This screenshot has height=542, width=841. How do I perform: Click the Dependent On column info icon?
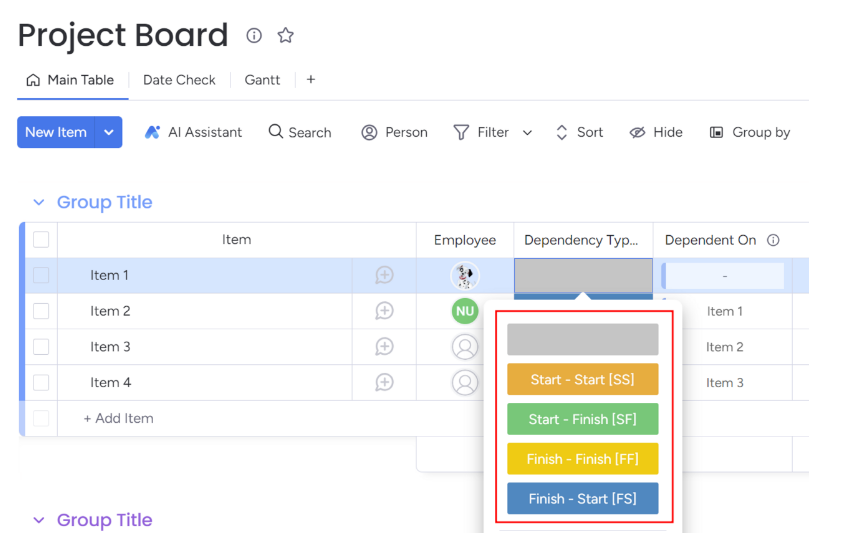point(773,240)
